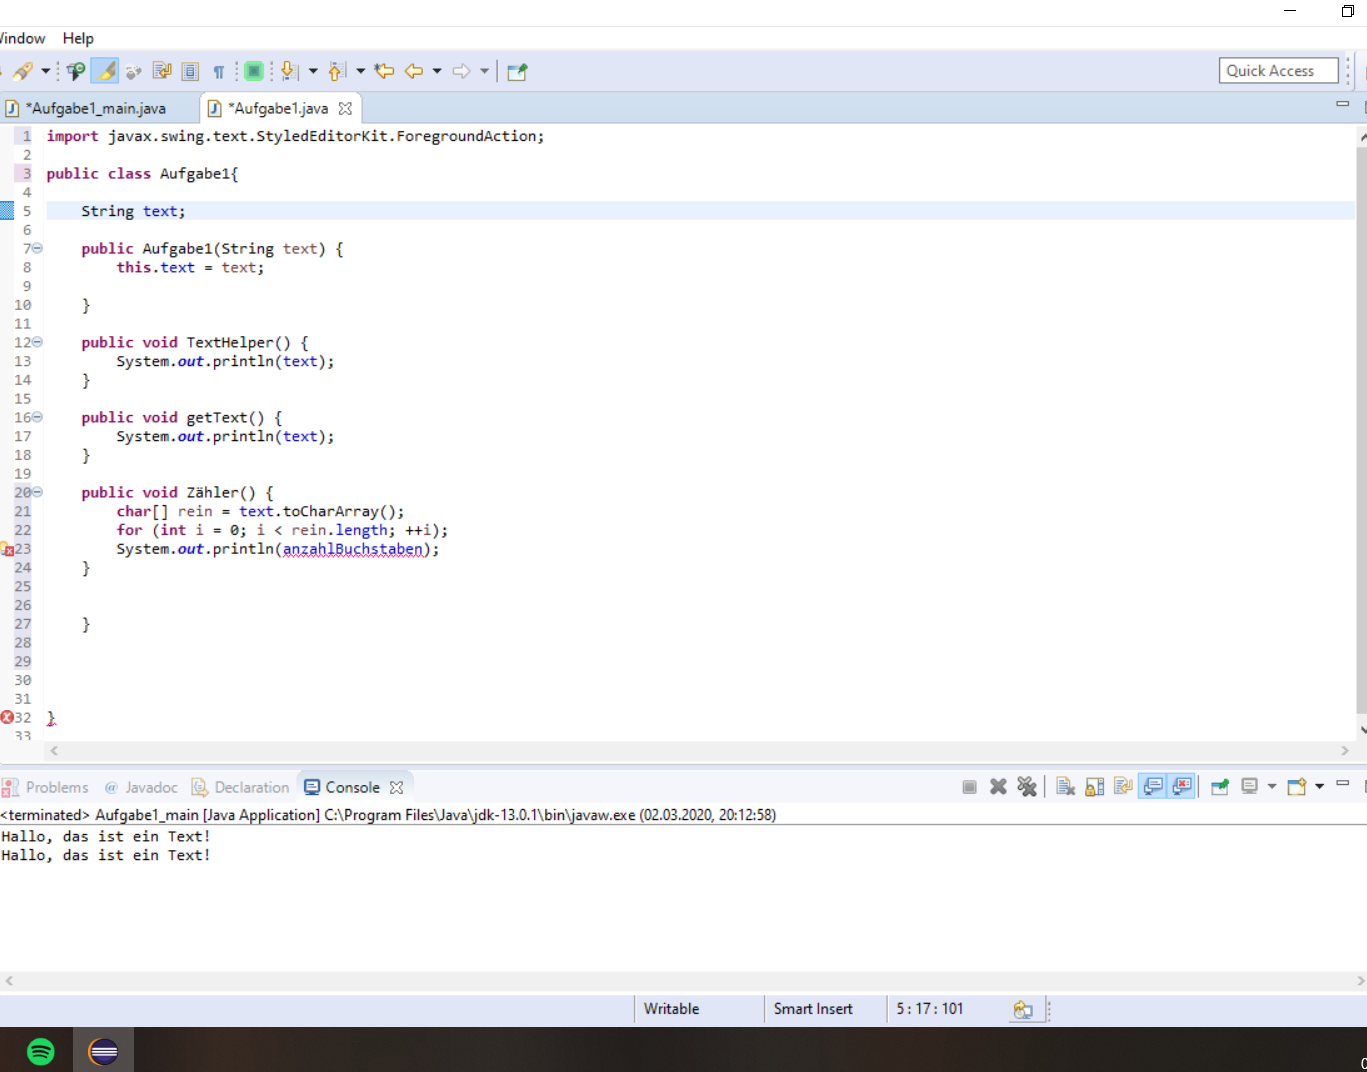The width and height of the screenshot is (1367, 1072).
Task: Toggle the Mark Occurrences highlighter tool
Action: [x=103, y=70]
